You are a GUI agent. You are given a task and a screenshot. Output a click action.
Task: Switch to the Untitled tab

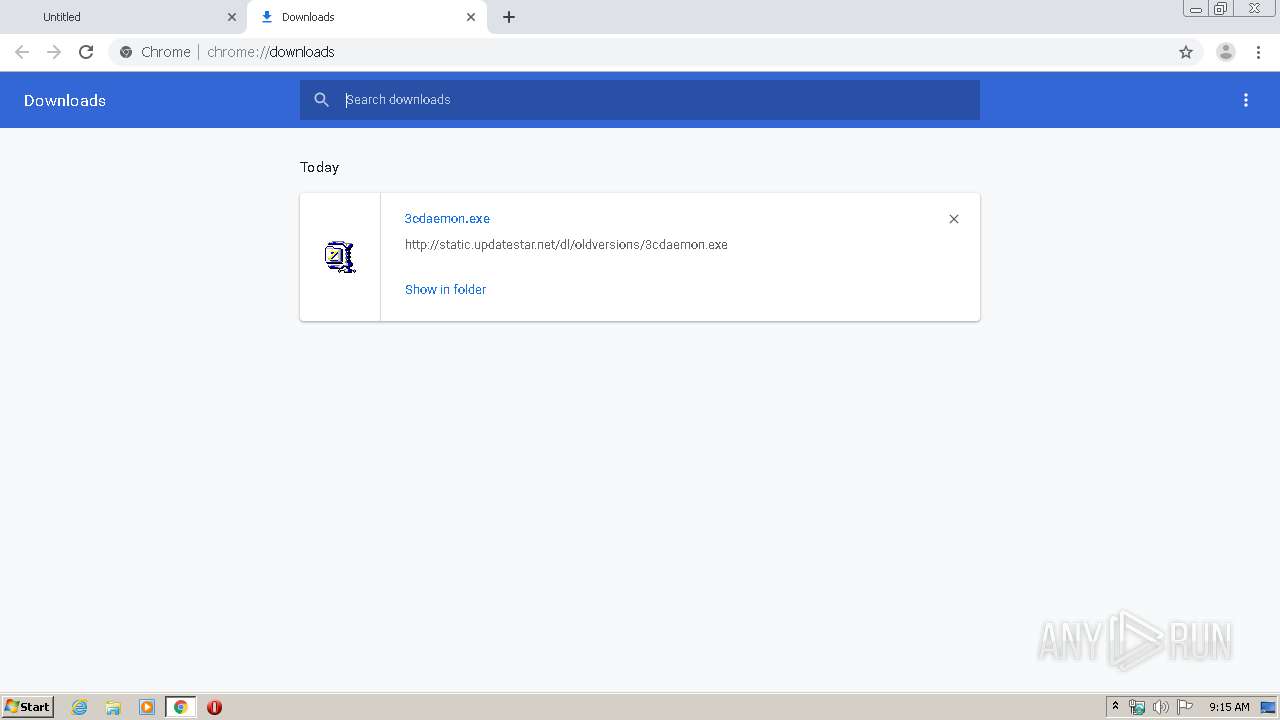point(125,17)
